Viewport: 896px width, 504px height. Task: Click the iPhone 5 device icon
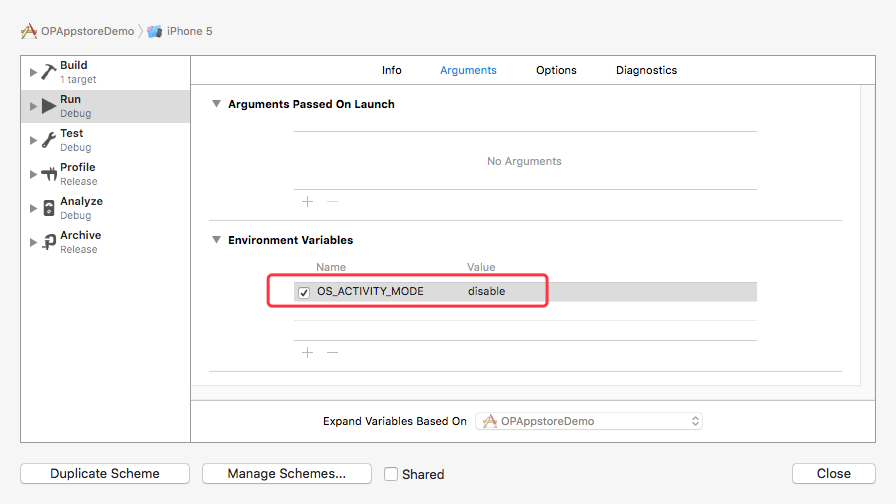155,31
